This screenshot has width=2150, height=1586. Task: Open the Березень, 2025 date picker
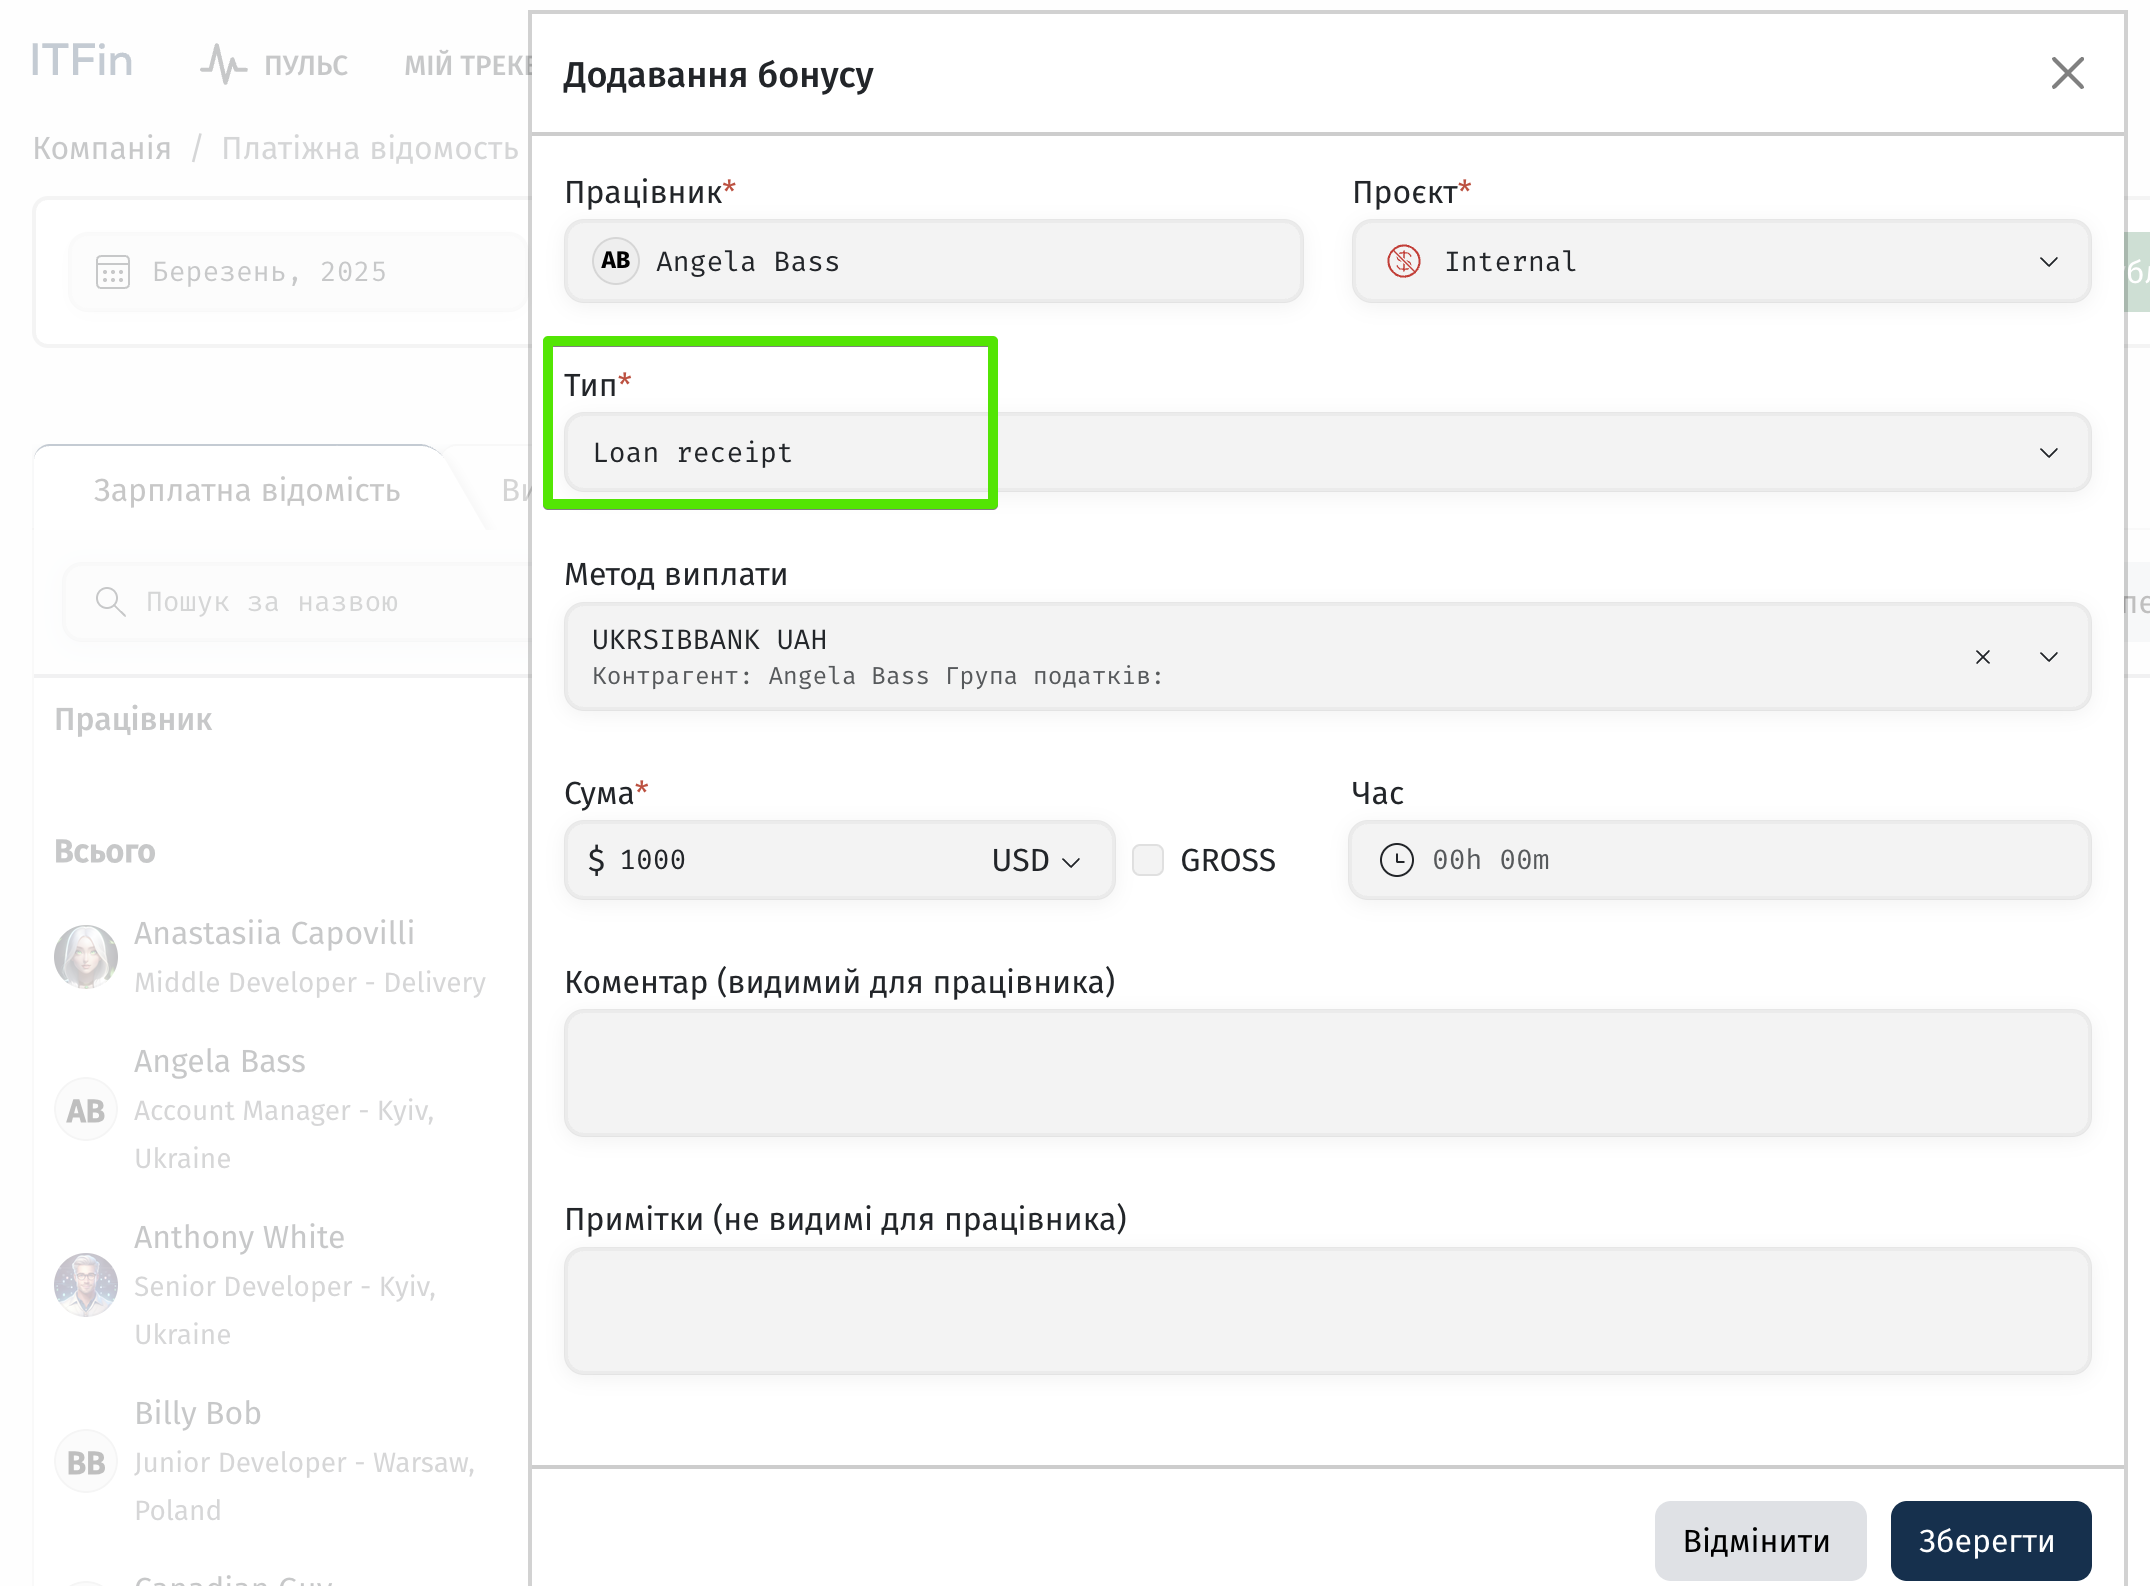(x=298, y=271)
